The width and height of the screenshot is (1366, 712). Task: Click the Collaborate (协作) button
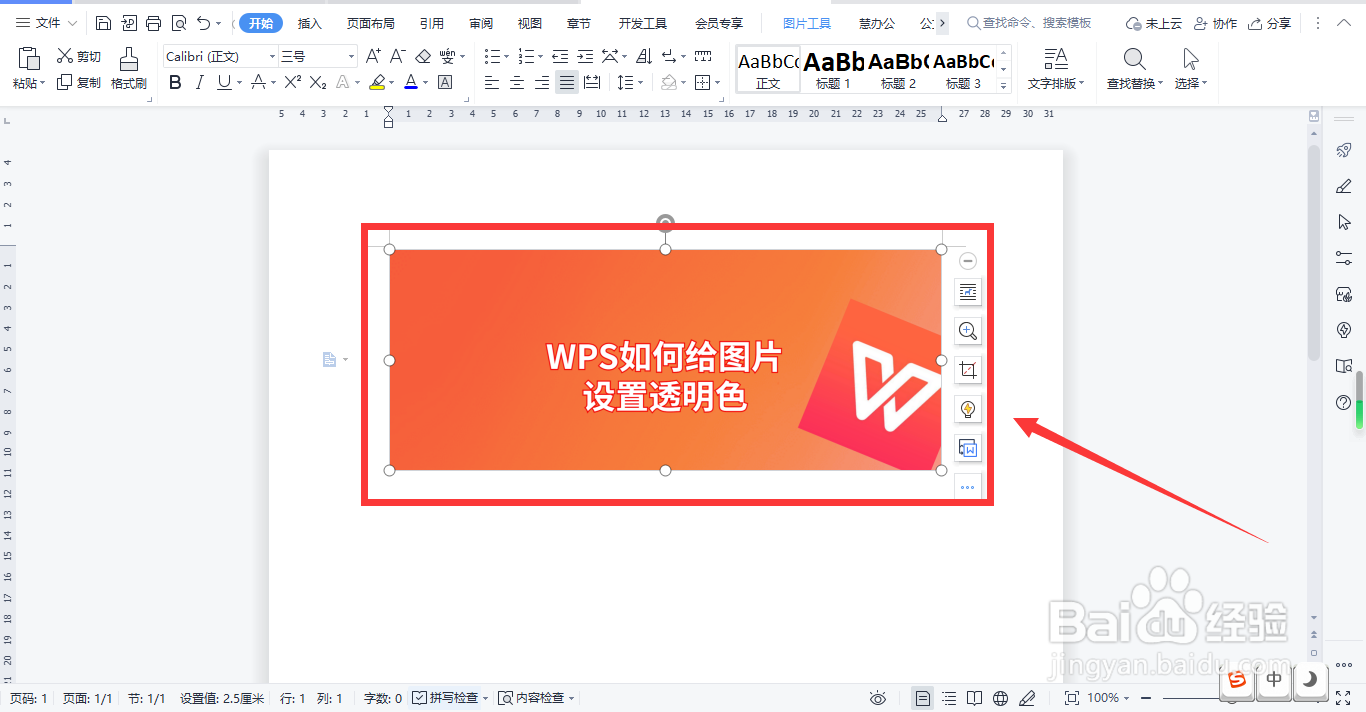(x=1215, y=23)
